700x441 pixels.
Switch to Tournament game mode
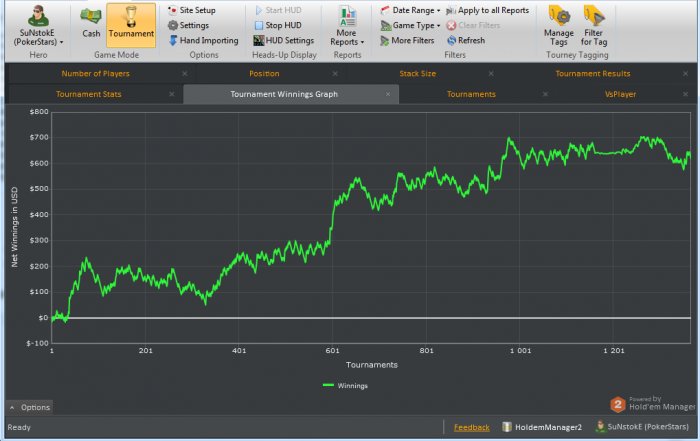131,23
